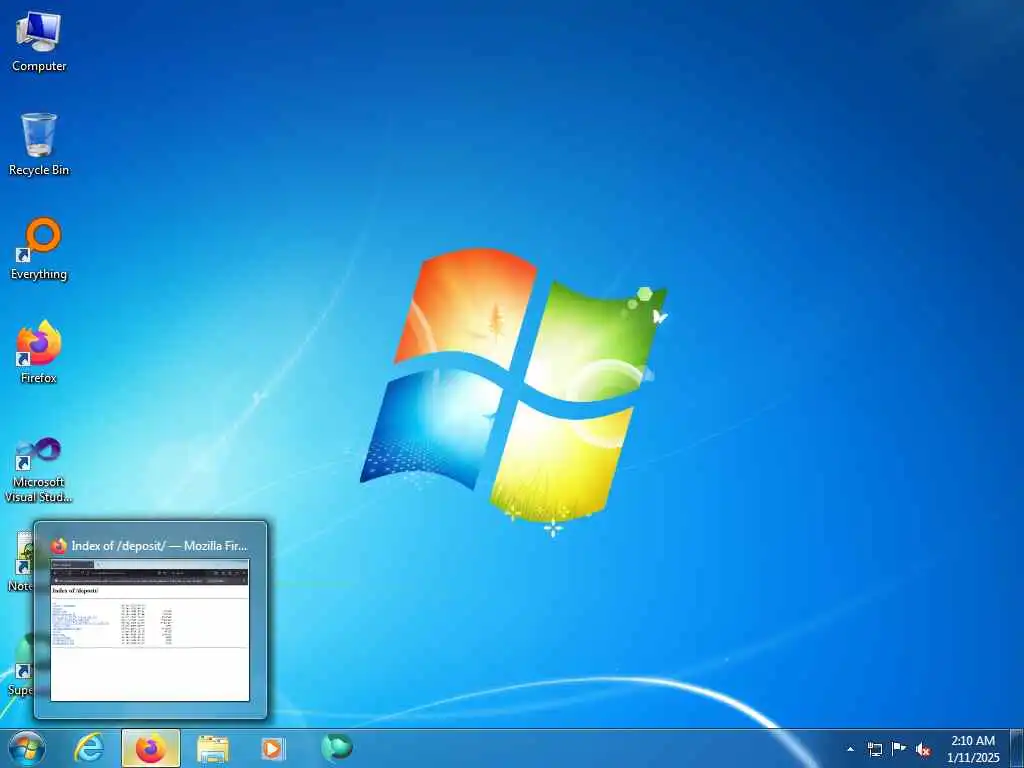Image resolution: width=1024 pixels, height=768 pixels.
Task: Launch Internet Explorer from the taskbar
Action: (89, 748)
